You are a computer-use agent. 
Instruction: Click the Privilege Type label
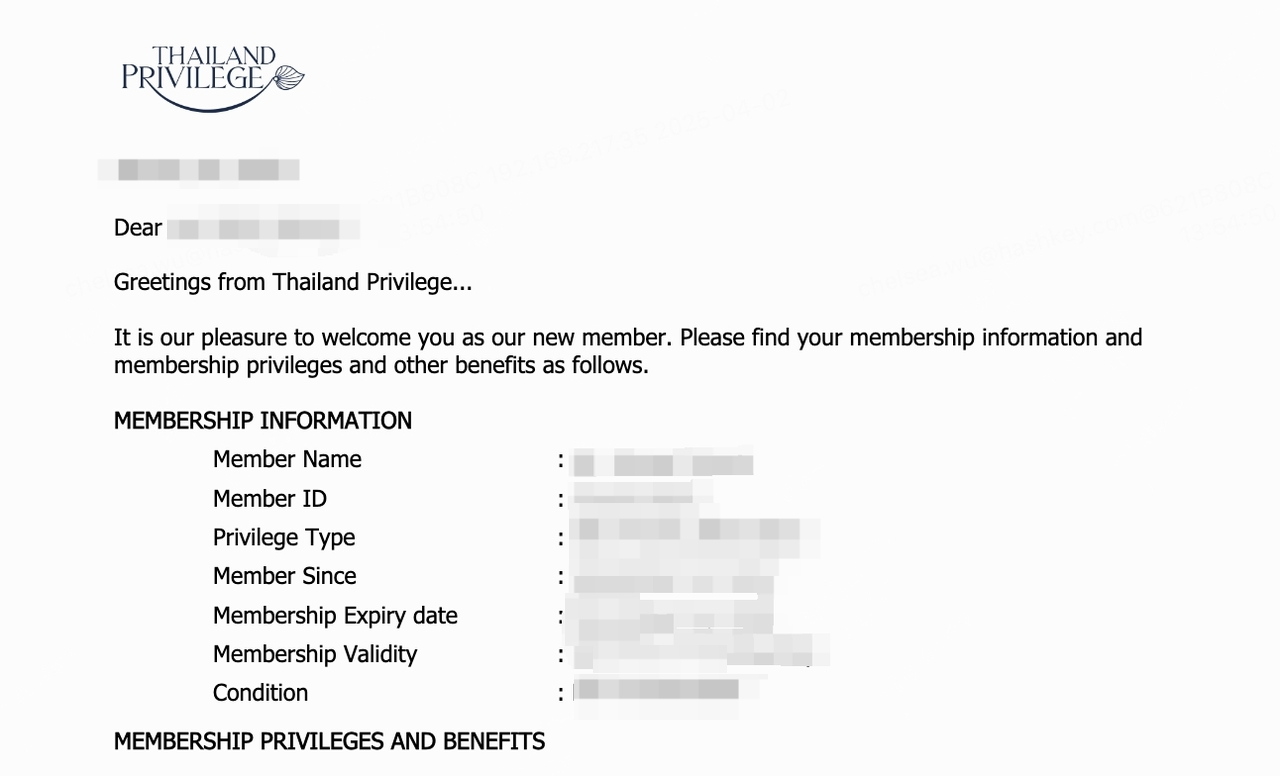coord(284,538)
